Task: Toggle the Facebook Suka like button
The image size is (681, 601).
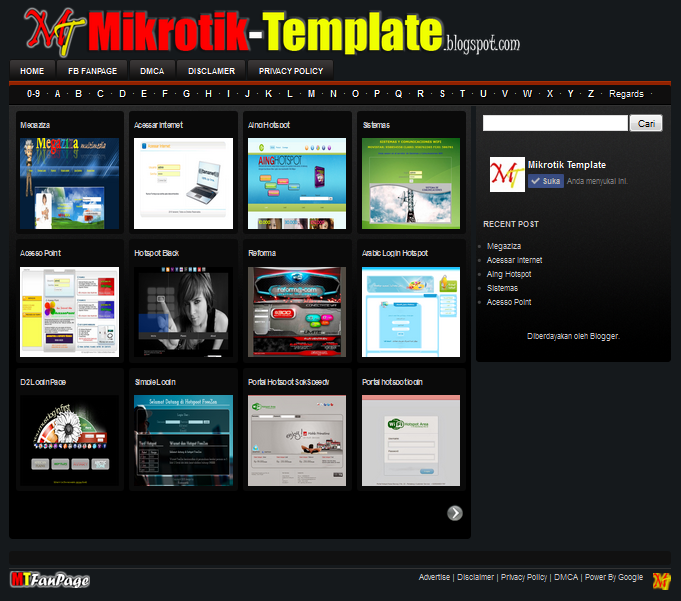Action: coord(546,181)
